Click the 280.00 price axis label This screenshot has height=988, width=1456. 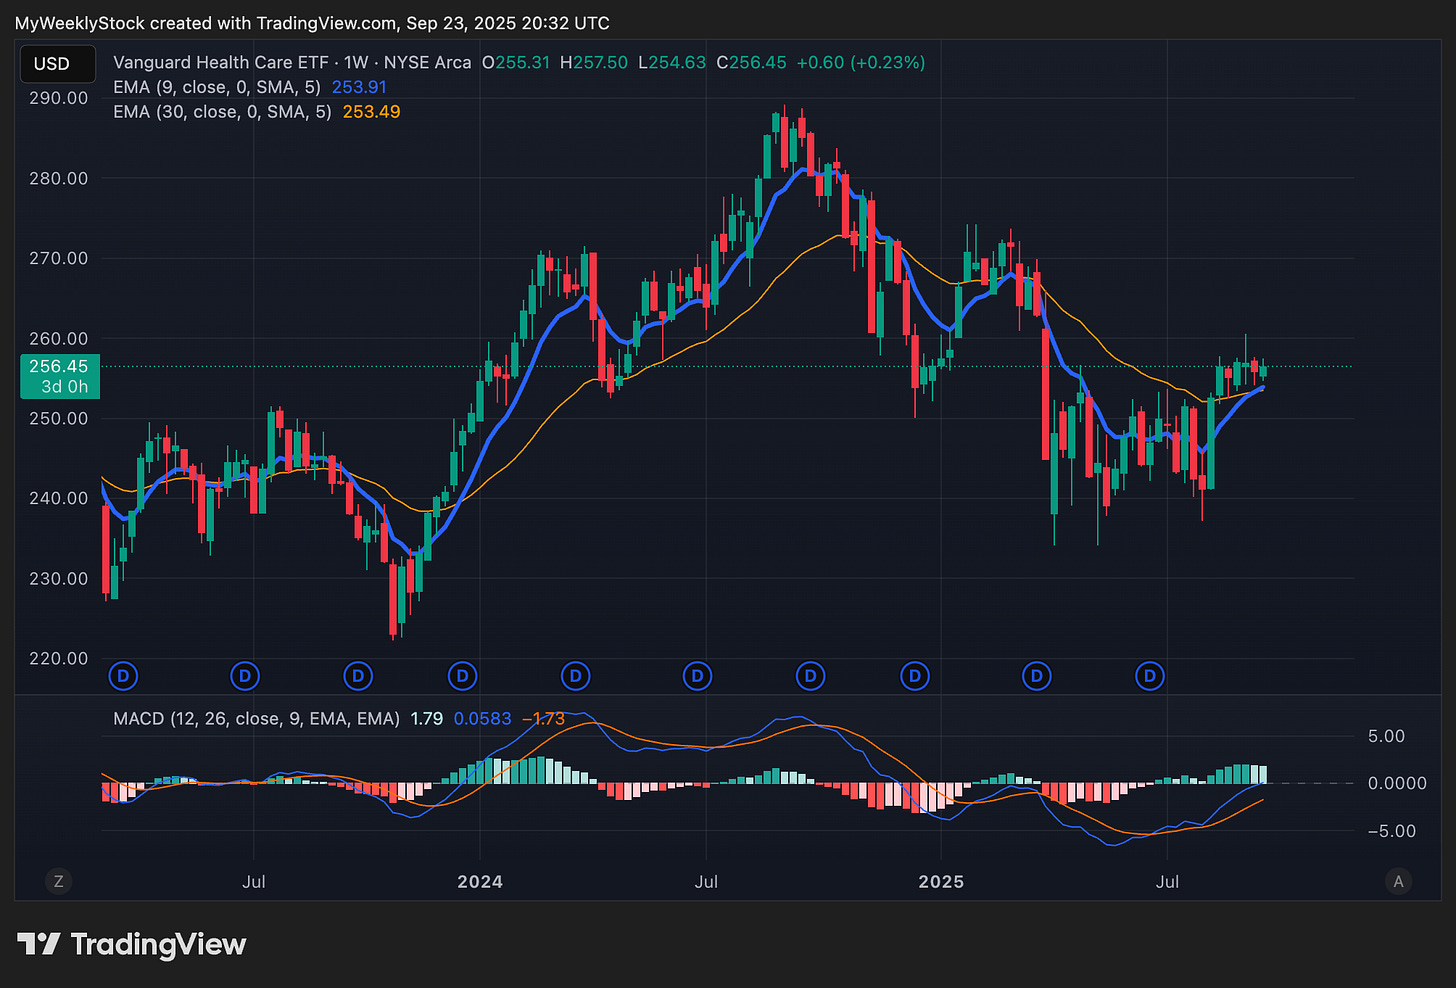(x=58, y=178)
